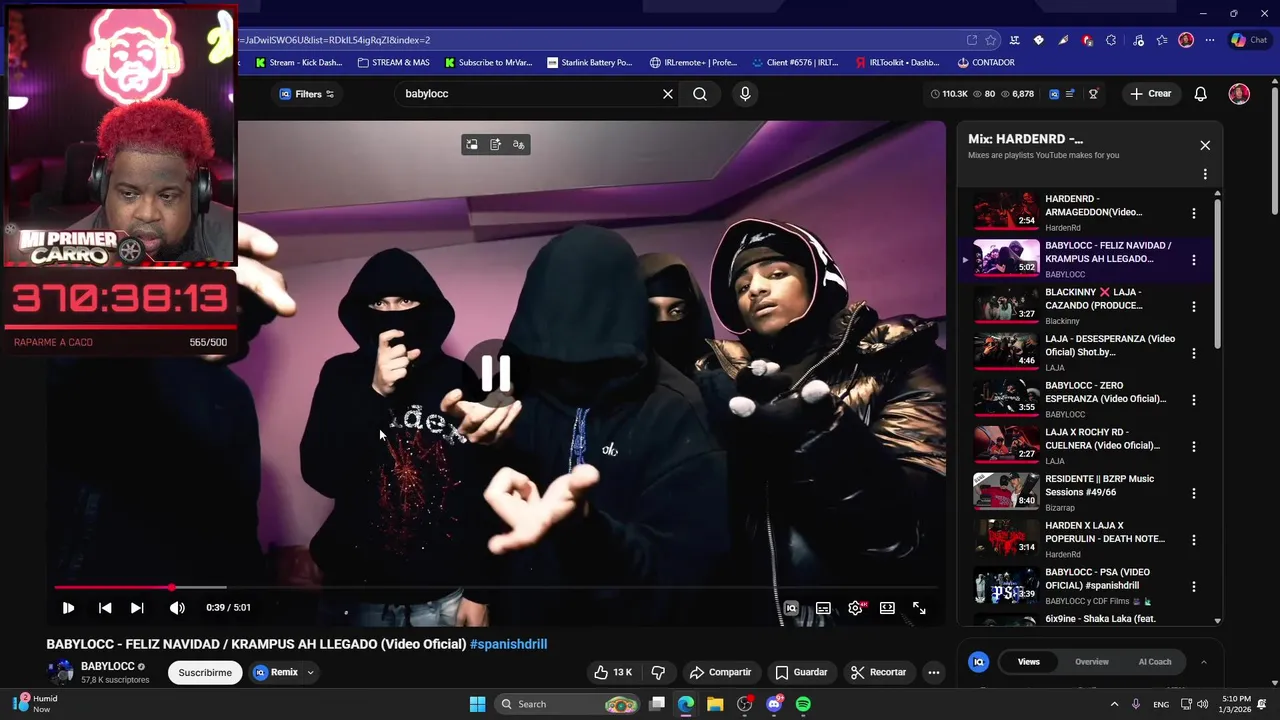Open options for RESIDENTE BZRP Sessions

point(1193,493)
